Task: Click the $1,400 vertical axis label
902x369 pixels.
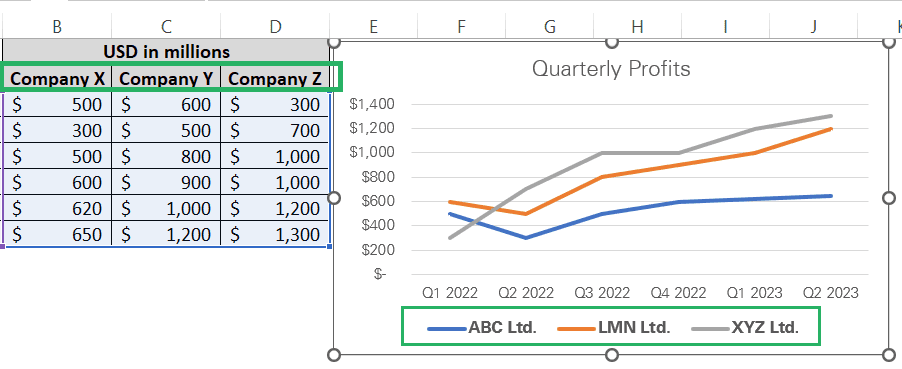Action: (x=372, y=104)
